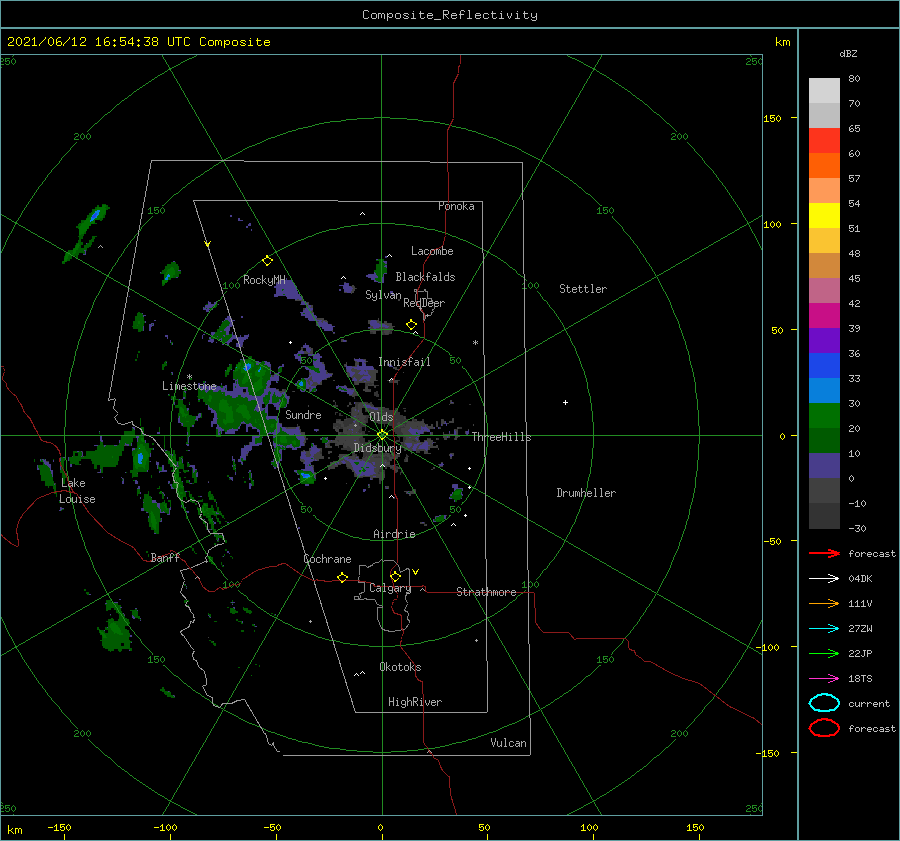This screenshot has height=841, width=900.
Task: Click the magenta 18TS arrow icon
Action: click(824, 679)
